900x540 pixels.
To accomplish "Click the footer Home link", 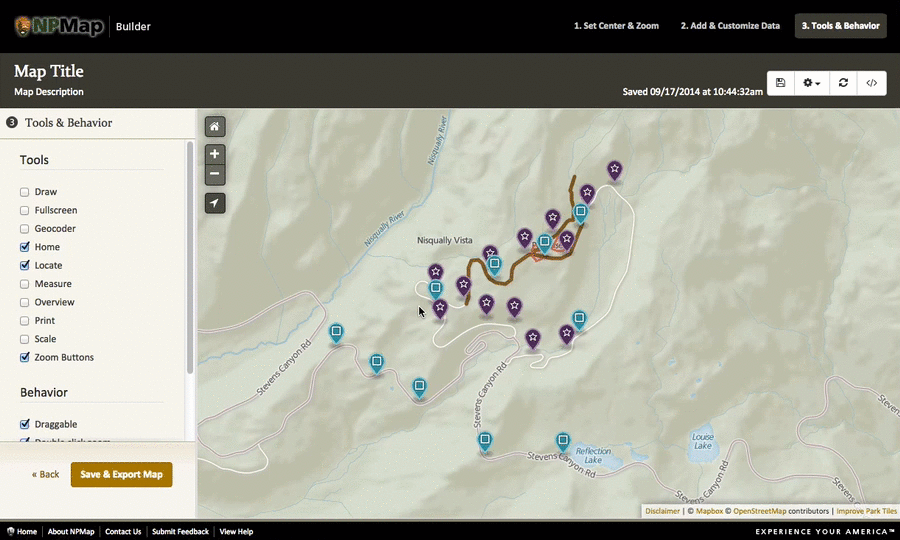I will pyautogui.click(x=22, y=531).
